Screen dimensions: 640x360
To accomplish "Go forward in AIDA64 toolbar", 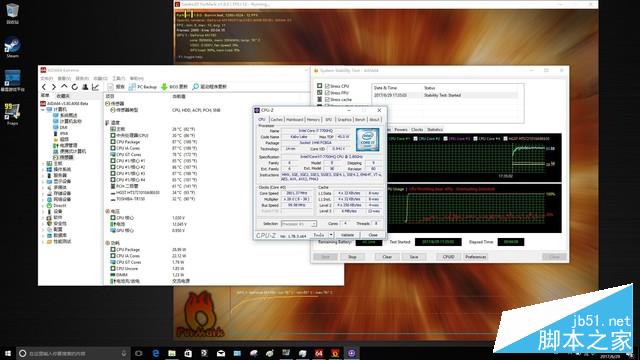I will pyautogui.click(x=53, y=87).
